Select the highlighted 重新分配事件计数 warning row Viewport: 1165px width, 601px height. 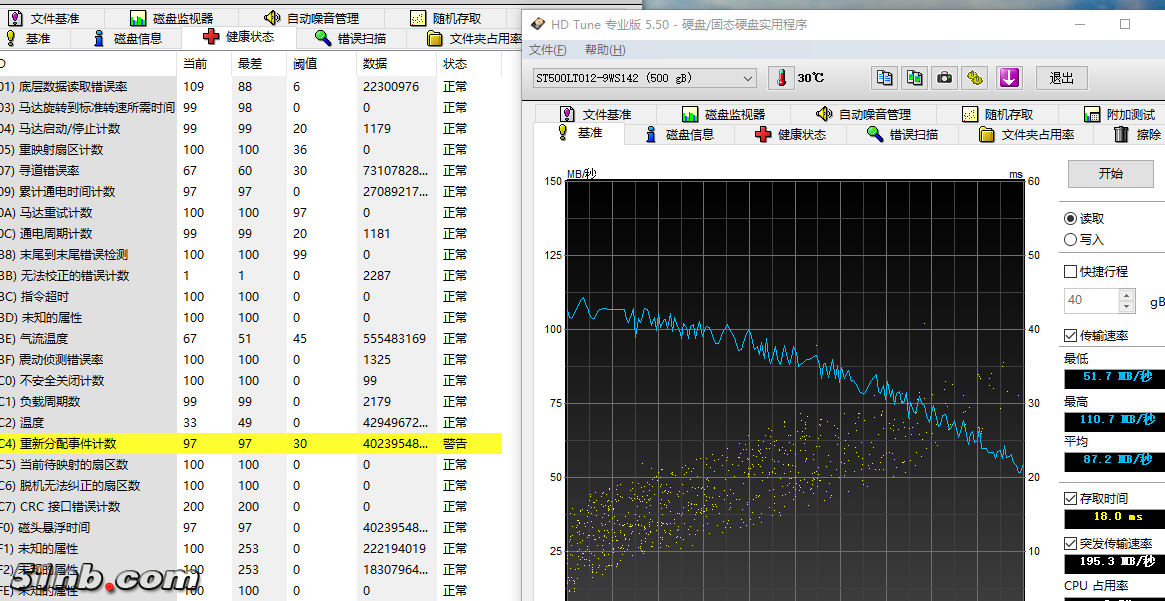click(250, 443)
